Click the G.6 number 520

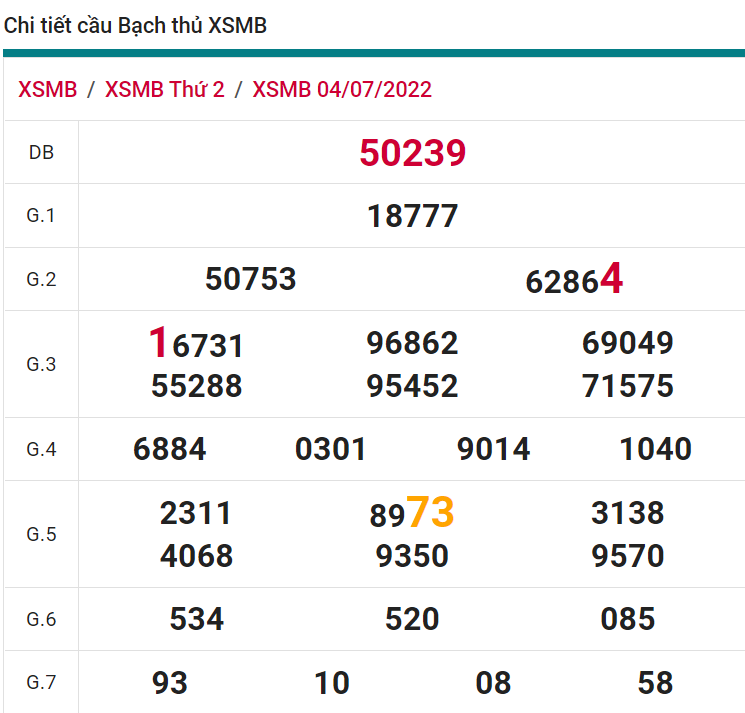(x=412, y=619)
